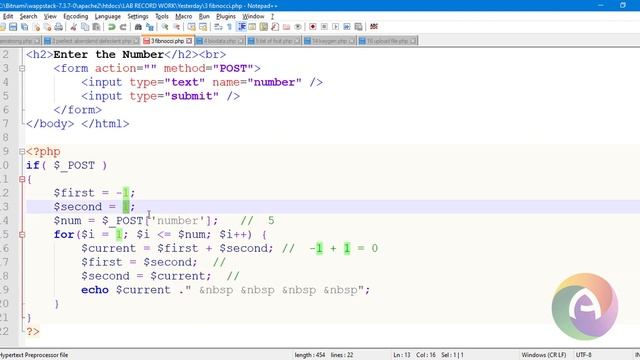Toggle file monitoring with the eye icon
This screenshot has width=640, height=360.
click(x=298, y=27)
